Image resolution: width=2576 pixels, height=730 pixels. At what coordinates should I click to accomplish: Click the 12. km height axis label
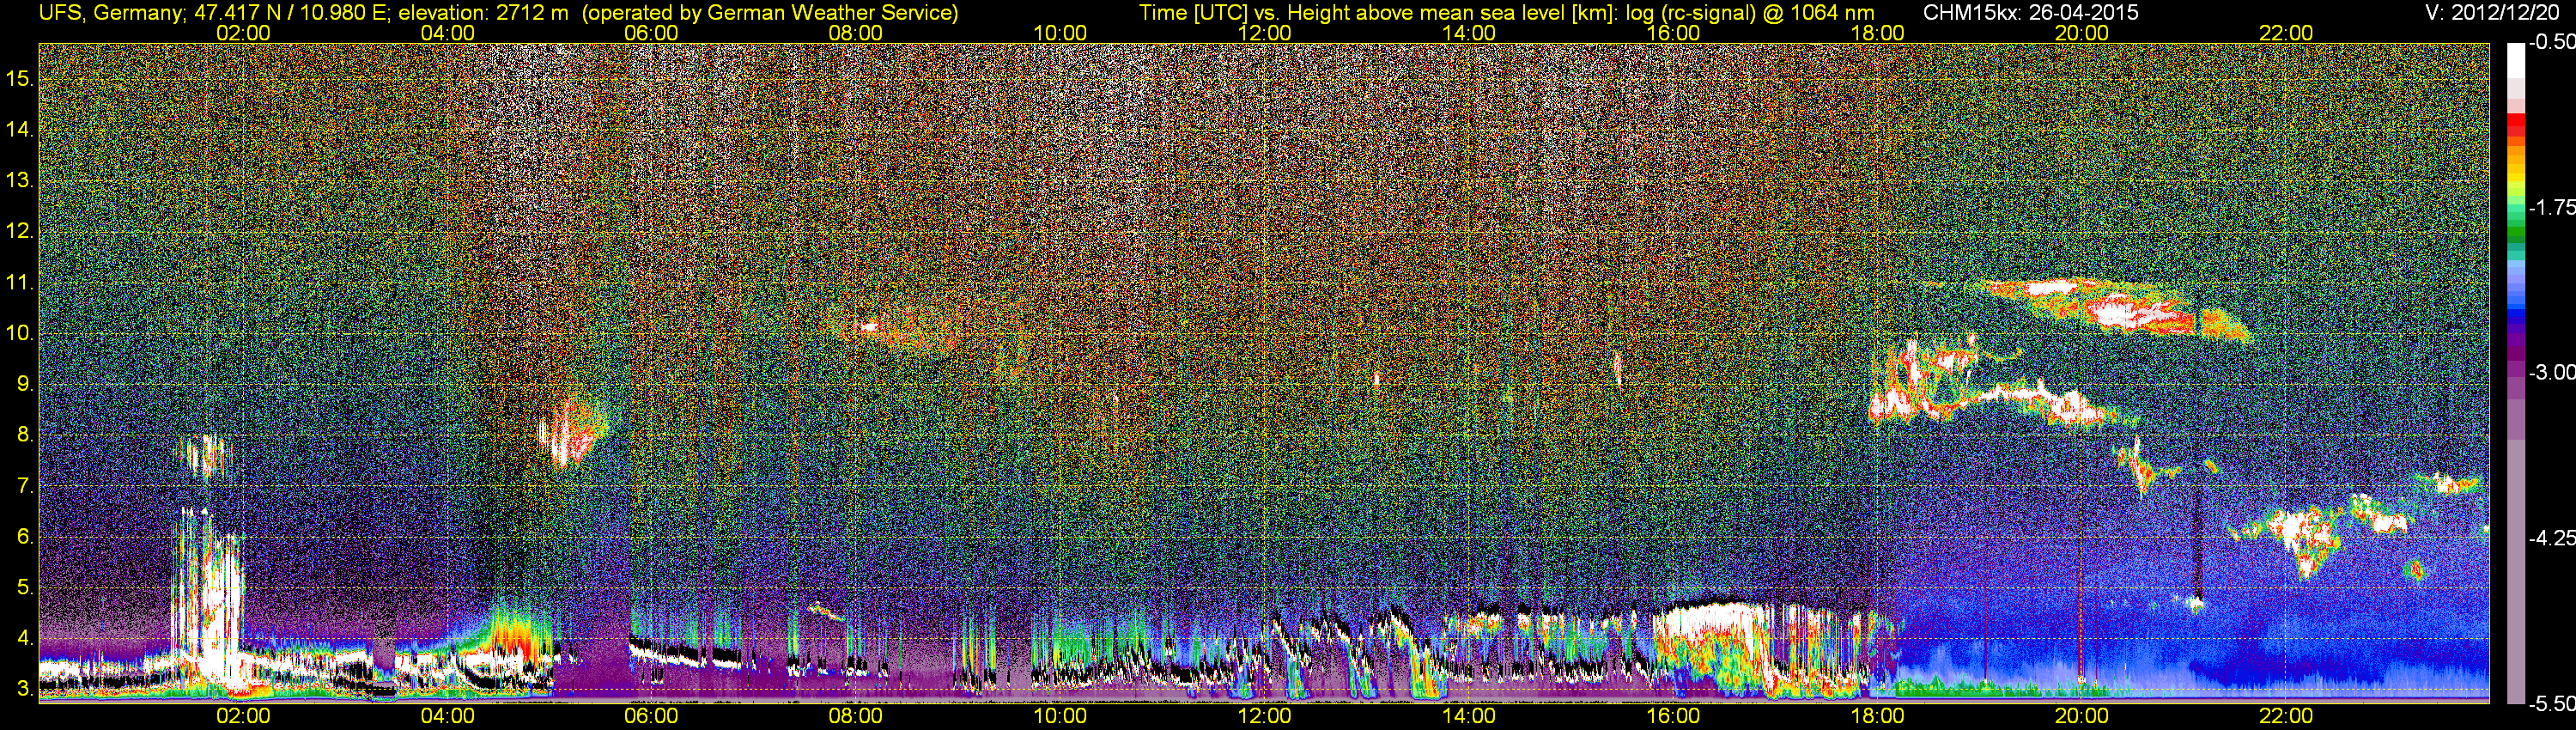[19, 231]
